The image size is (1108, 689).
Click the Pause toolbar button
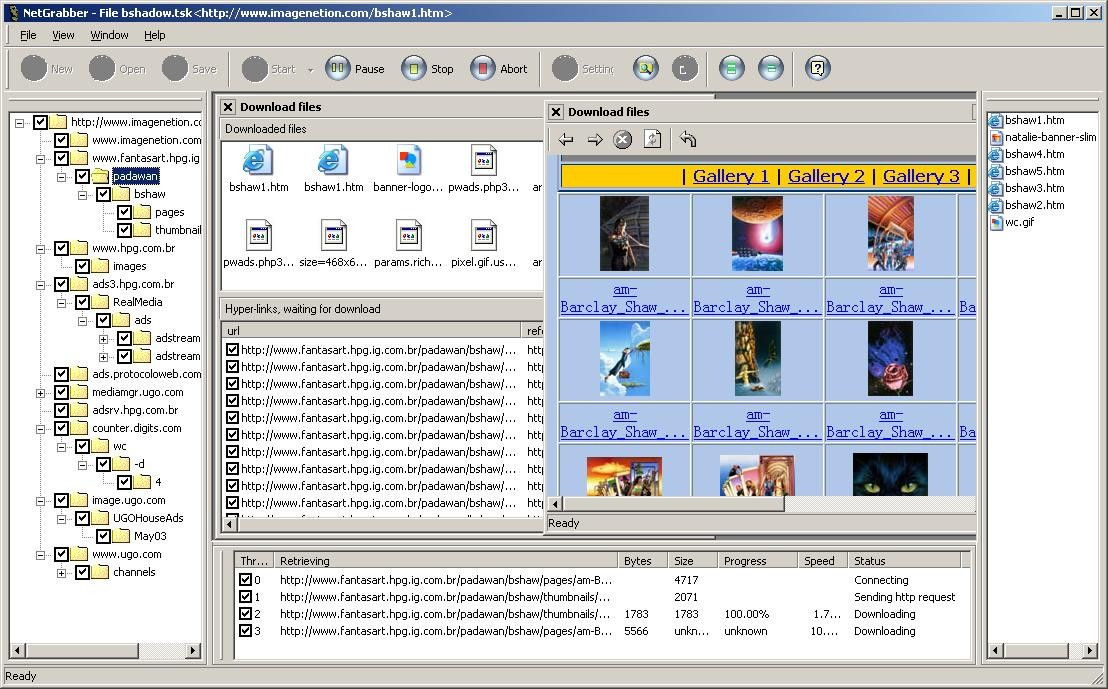point(355,69)
